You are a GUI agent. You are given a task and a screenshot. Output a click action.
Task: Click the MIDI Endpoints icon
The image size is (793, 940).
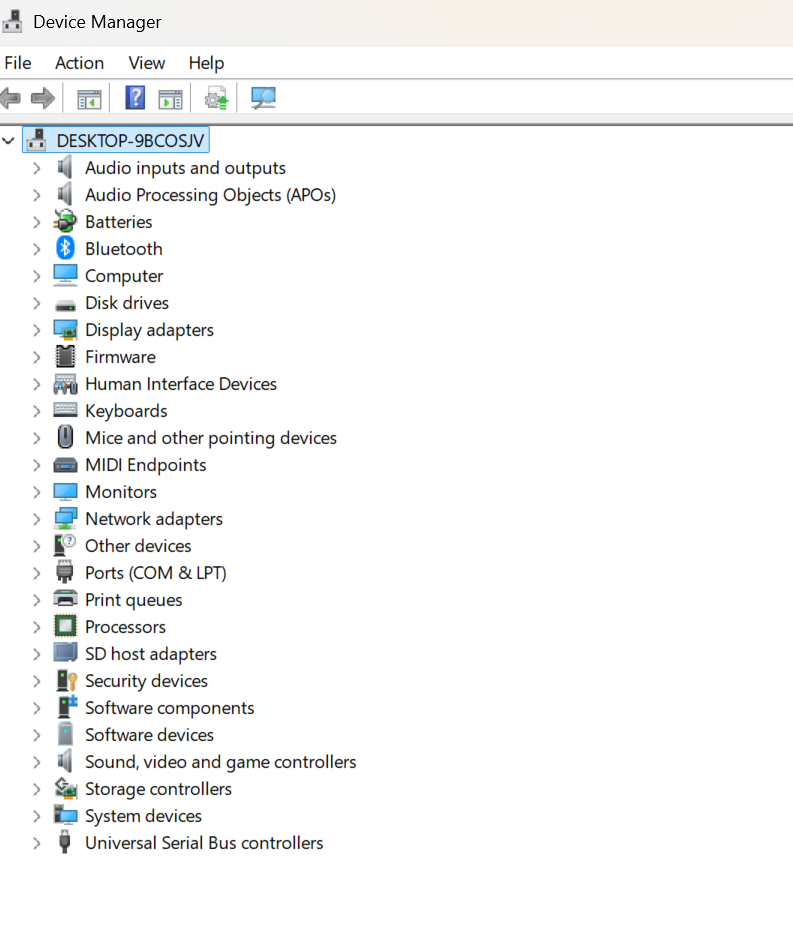coord(65,465)
